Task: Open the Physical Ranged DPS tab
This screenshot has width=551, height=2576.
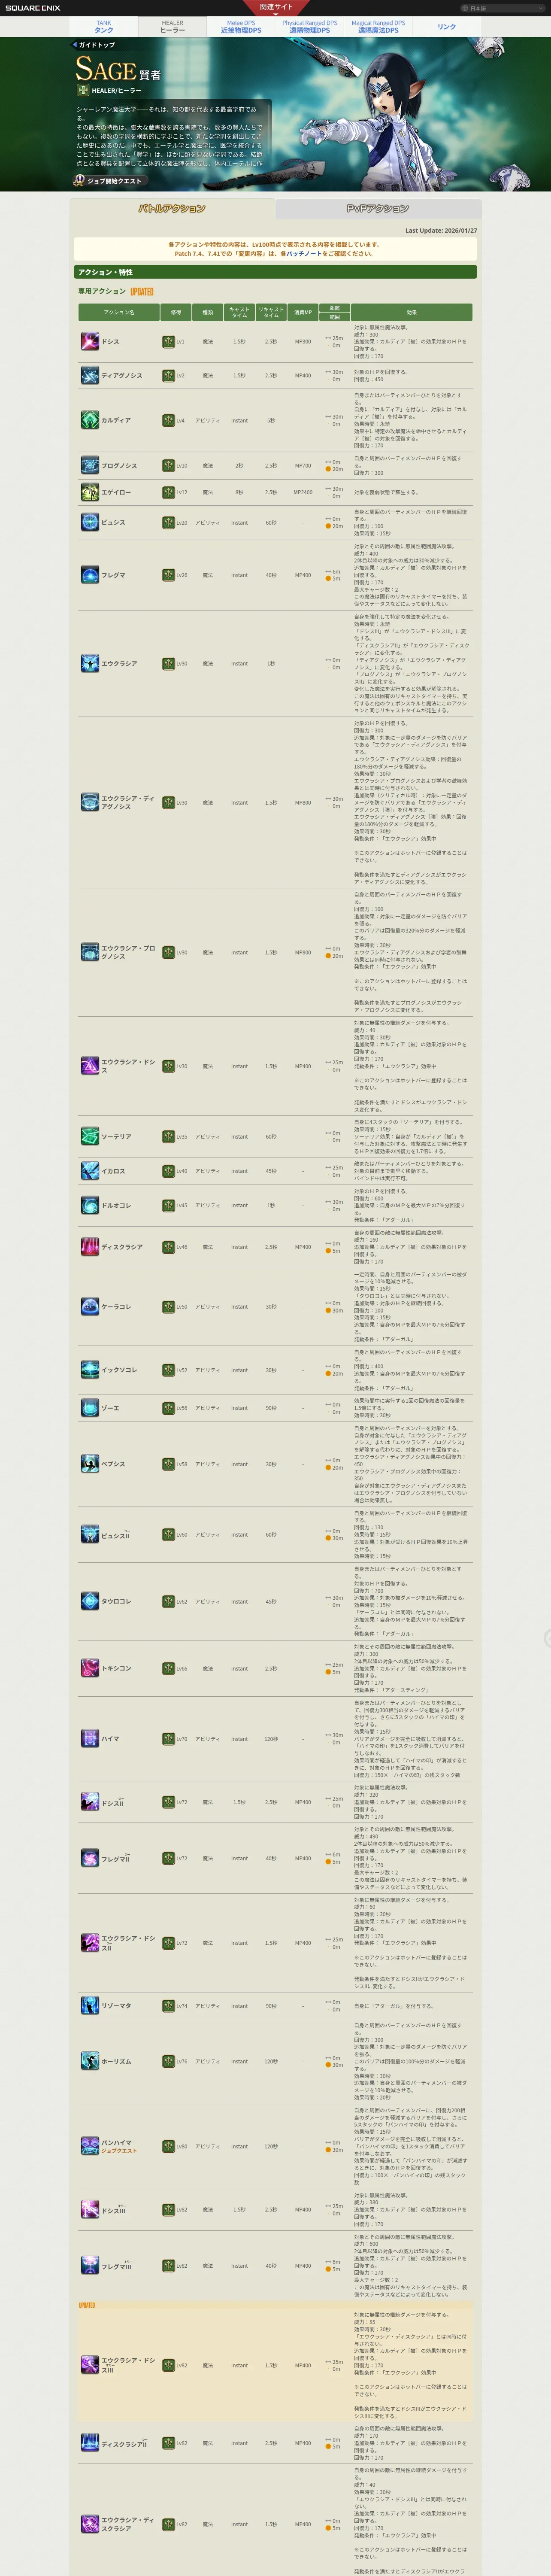Action: point(309,27)
